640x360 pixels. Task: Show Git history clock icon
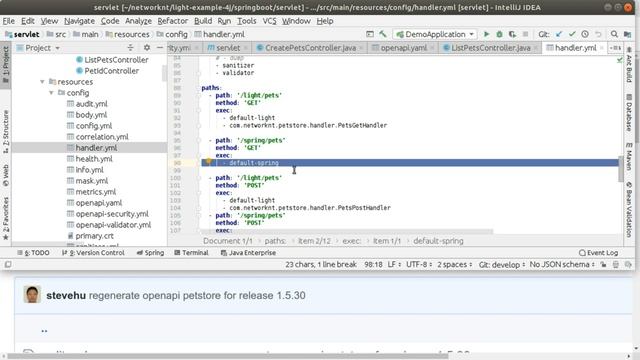coord(585,34)
